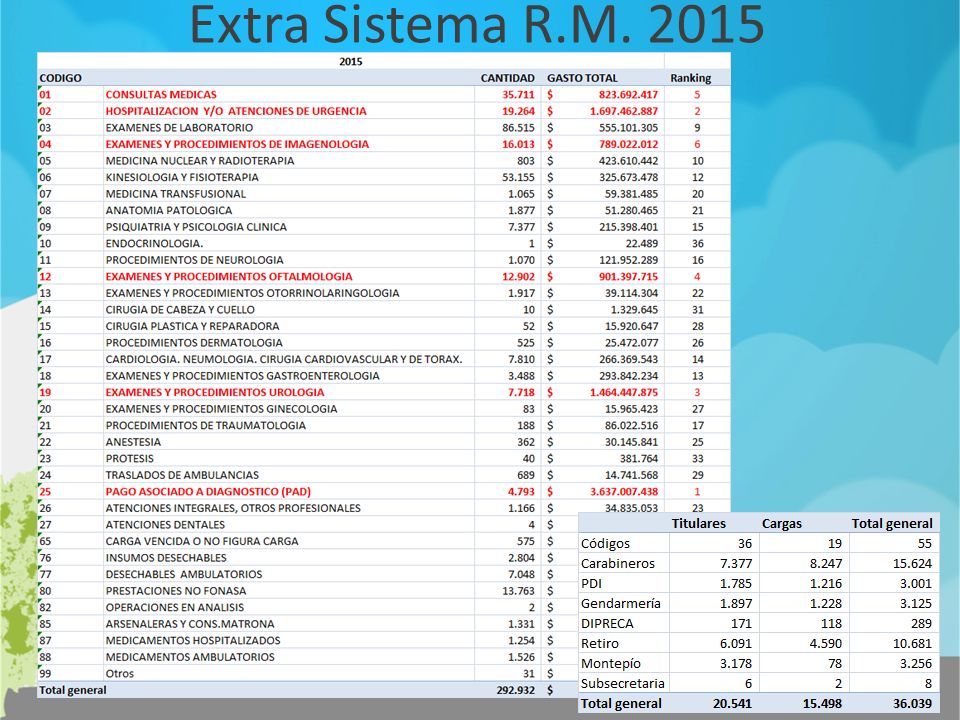Click the amount 789.022.012
960x720 pixels.
point(628,144)
